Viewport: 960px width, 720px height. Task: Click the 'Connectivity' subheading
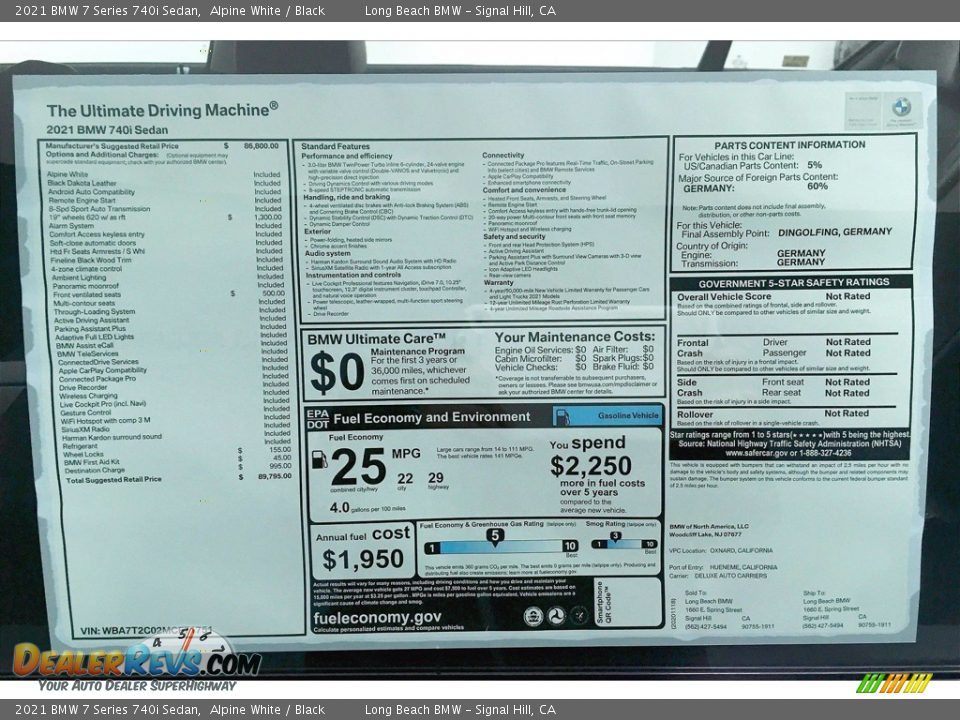tap(503, 156)
